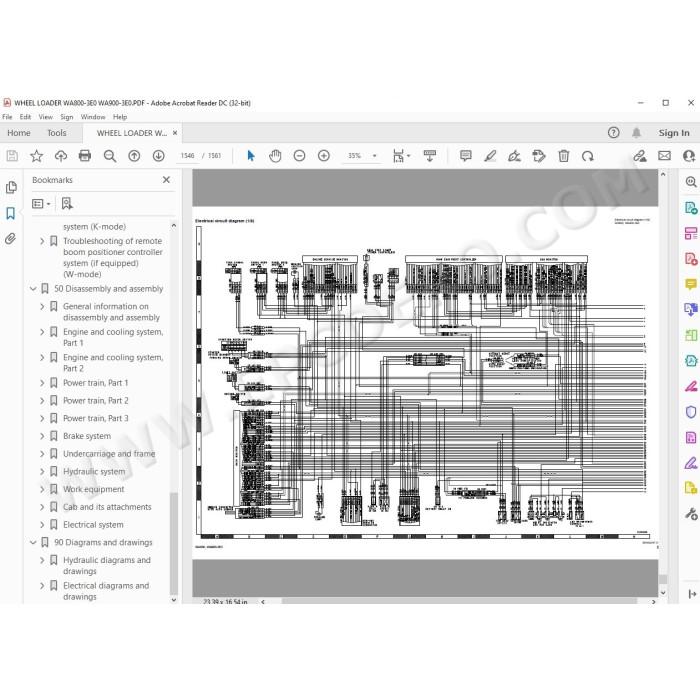Screen dimensions: 700x700
Task: Click the Stamp tool icon
Action: [539, 156]
